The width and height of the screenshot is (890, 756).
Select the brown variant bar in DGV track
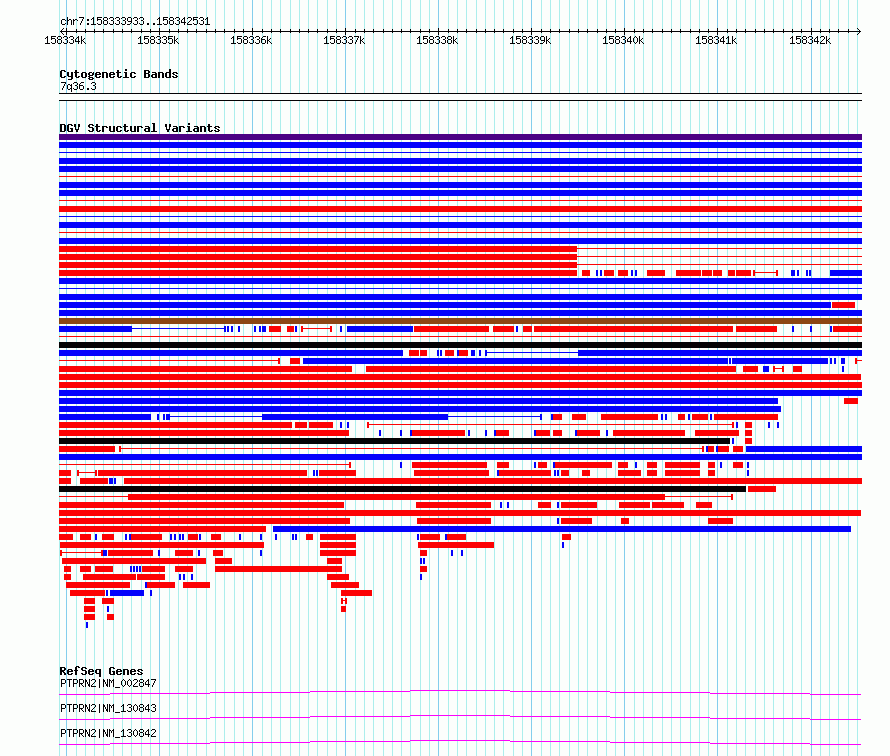(460, 321)
